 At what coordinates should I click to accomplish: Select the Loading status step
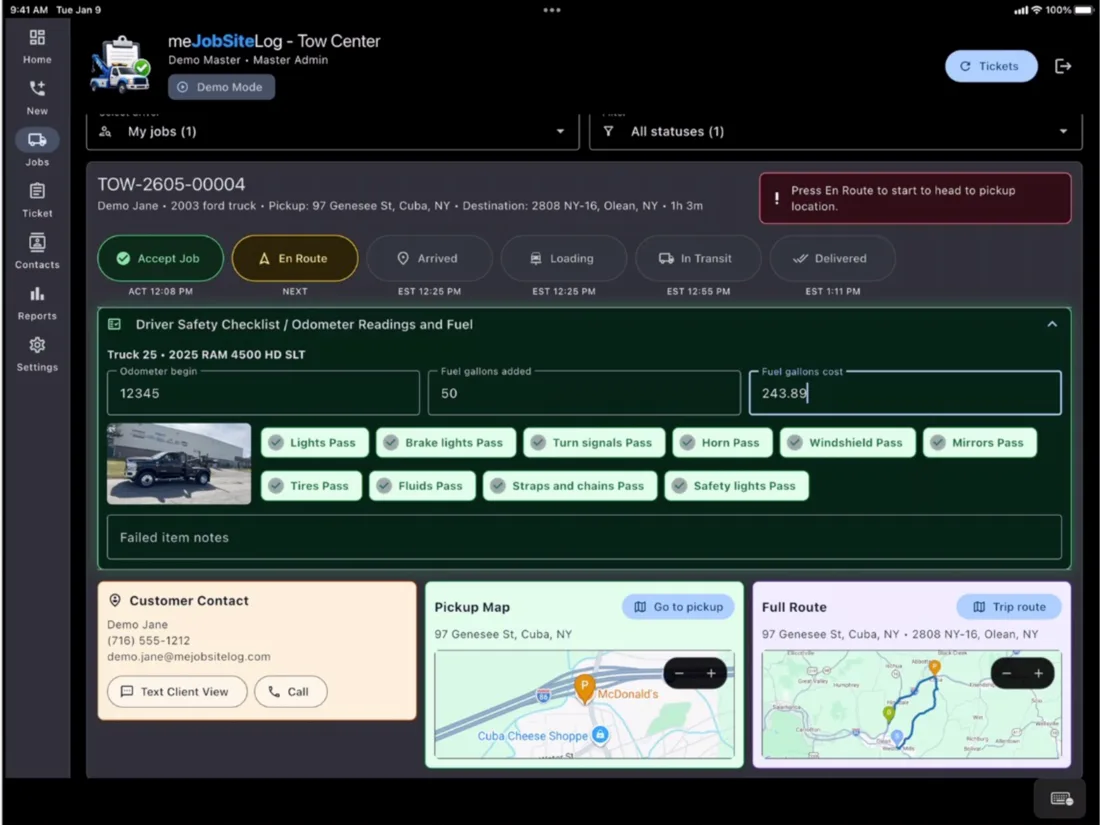tap(563, 258)
